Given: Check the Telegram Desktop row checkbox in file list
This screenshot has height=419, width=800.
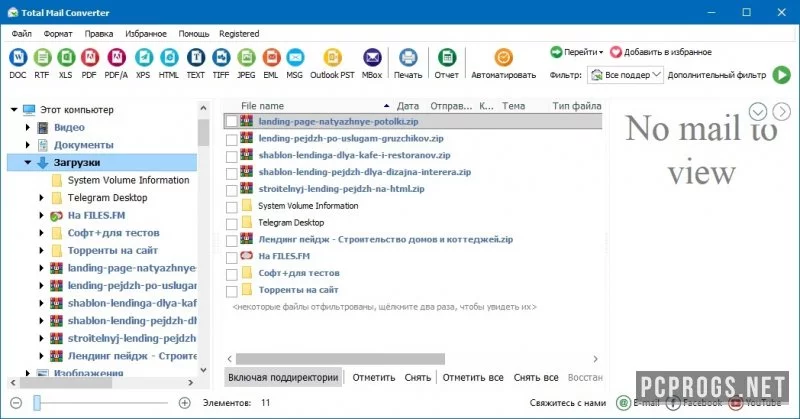Looking at the screenshot, I should point(232,224).
